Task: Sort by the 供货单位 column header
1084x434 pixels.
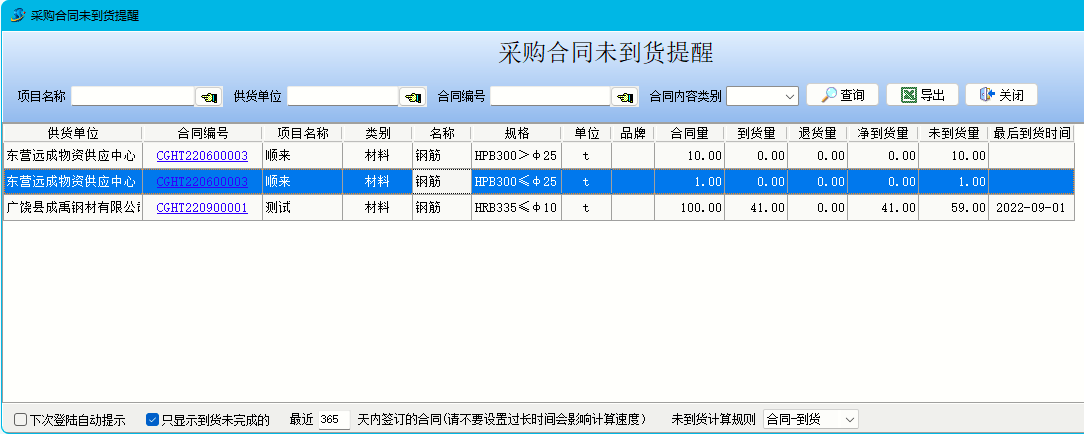Action: pyautogui.click(x=72, y=133)
